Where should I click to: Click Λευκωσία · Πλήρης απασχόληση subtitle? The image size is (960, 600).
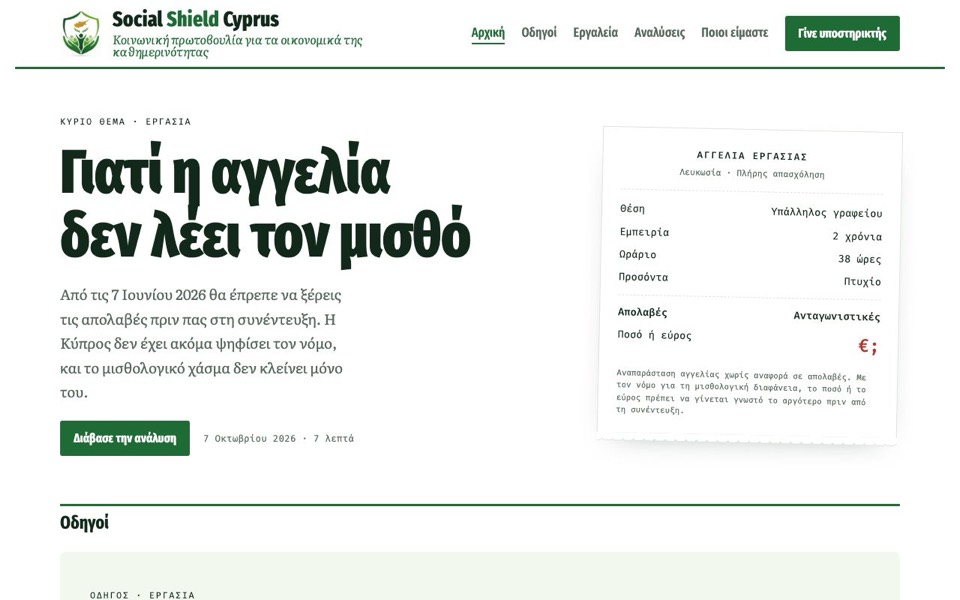point(752,174)
